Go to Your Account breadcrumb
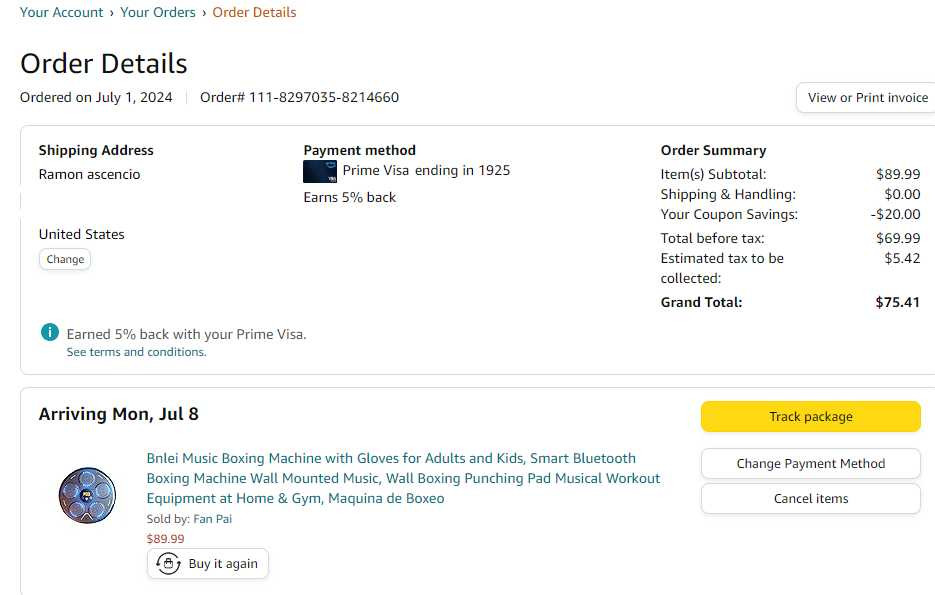Viewport: 935px width, 595px height. click(61, 12)
